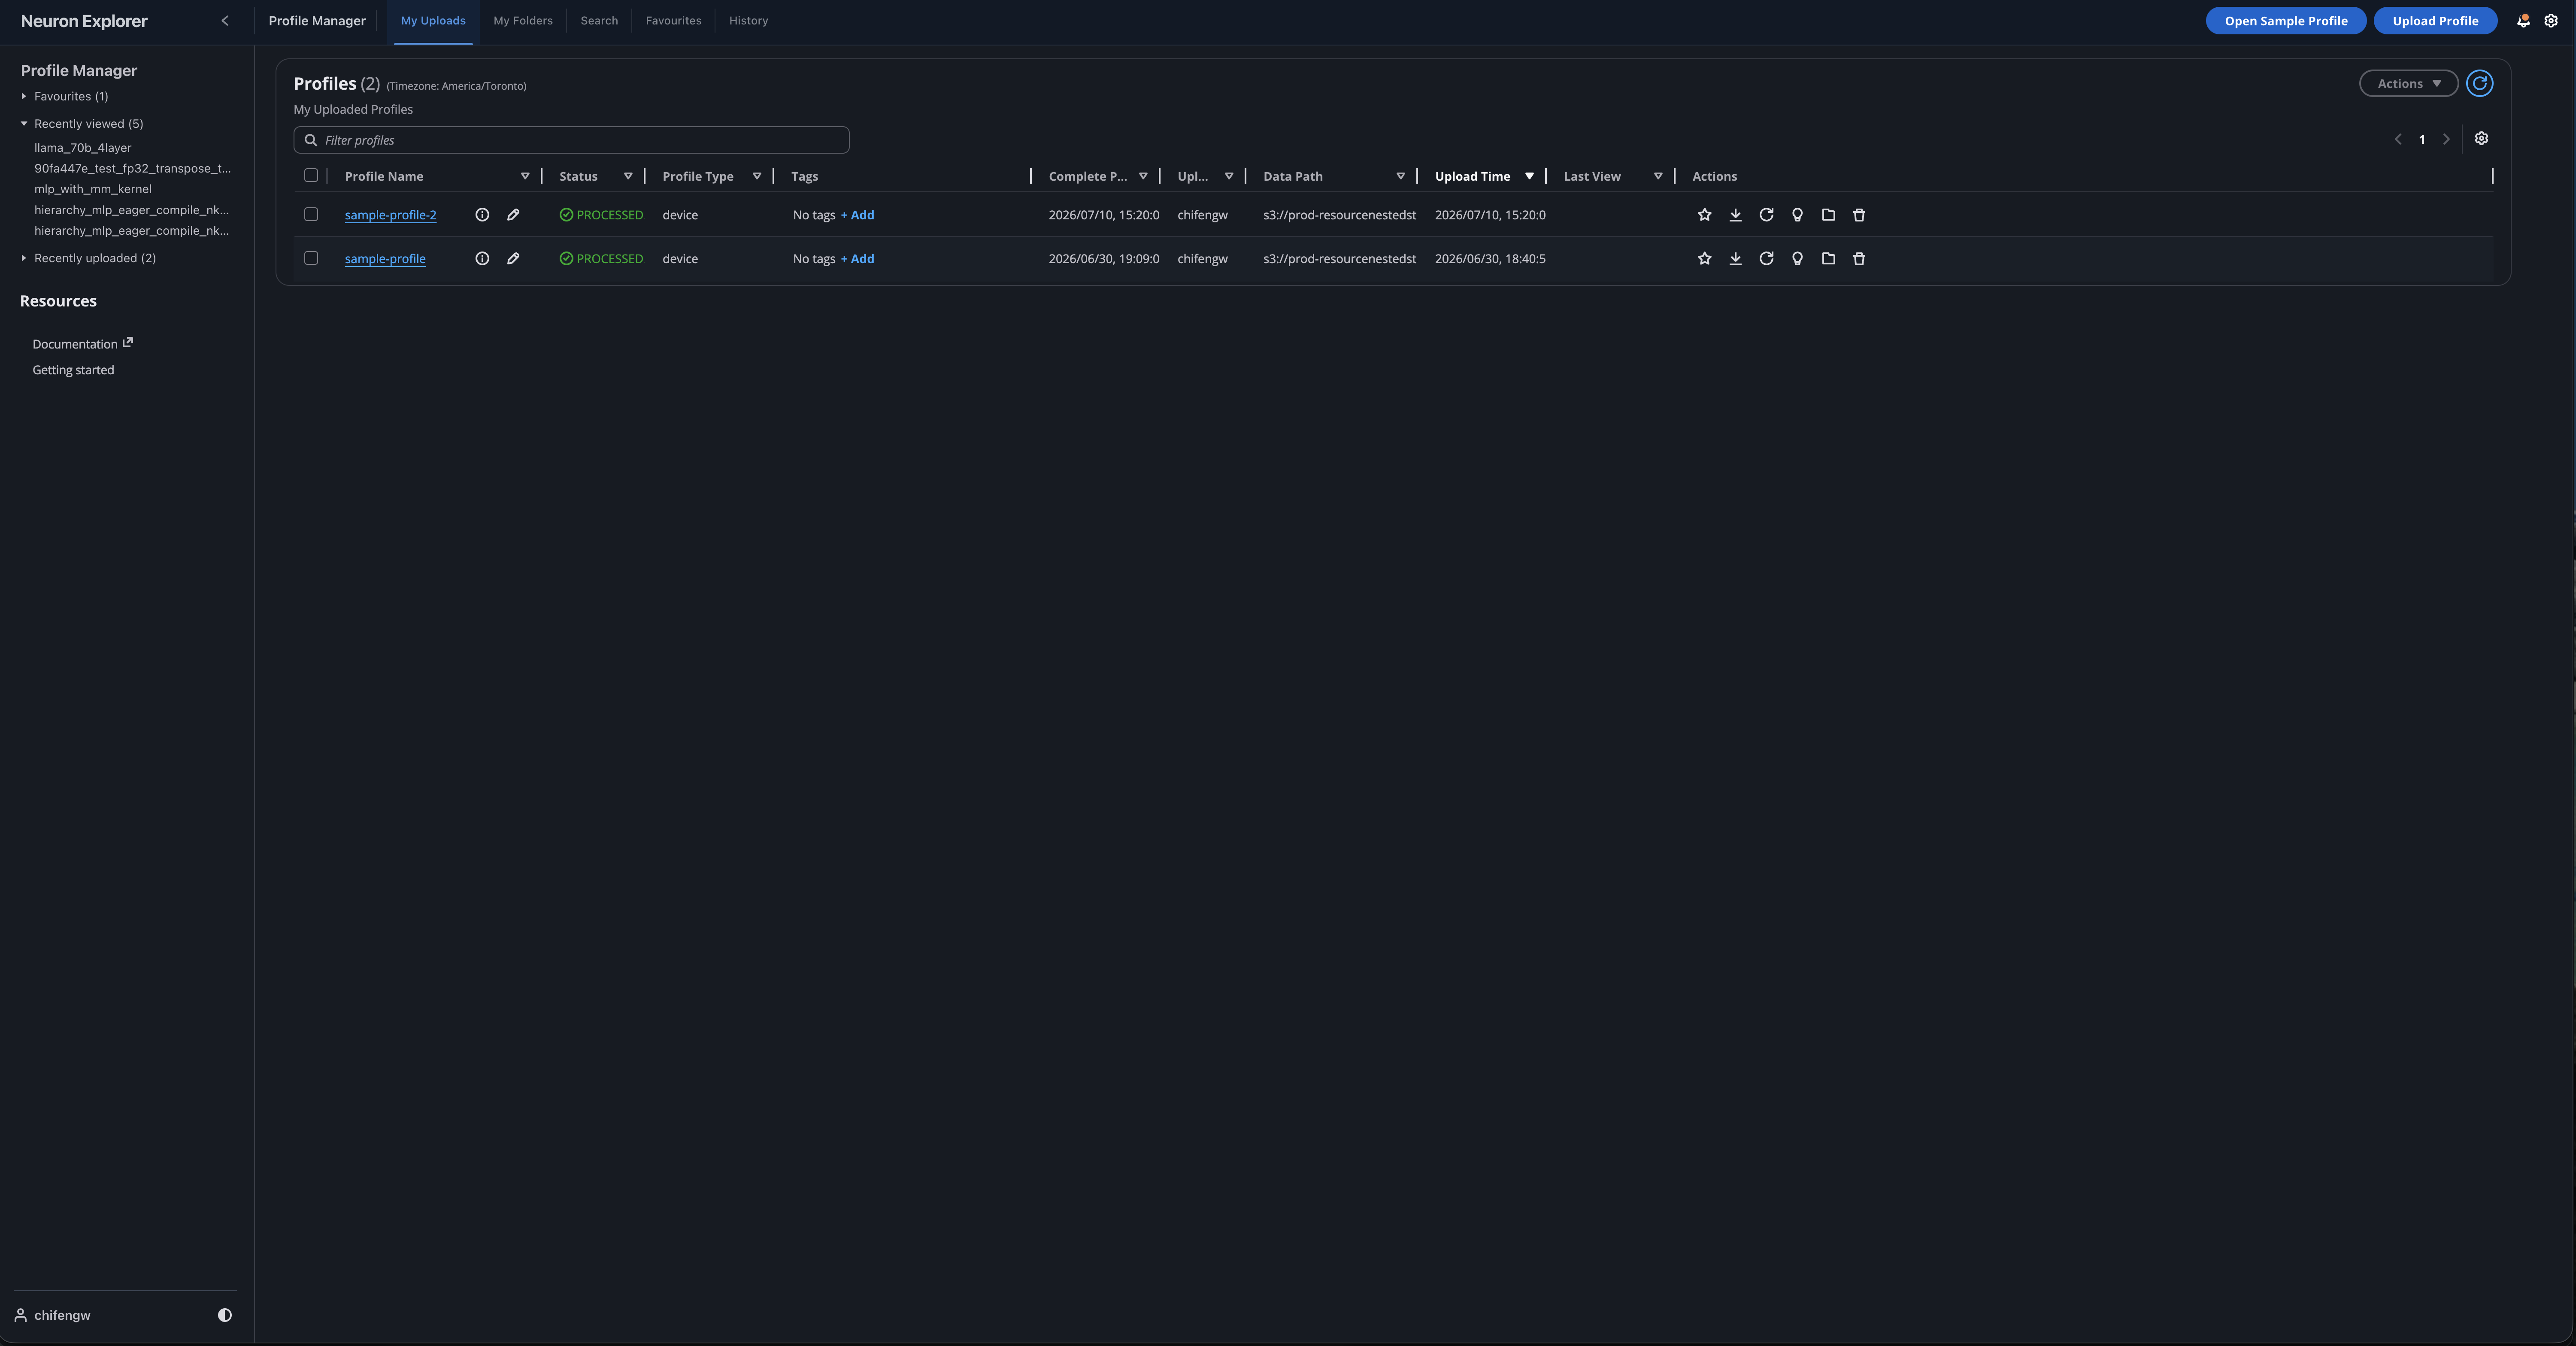Click trash icon in sample-profile row

click(x=1859, y=259)
